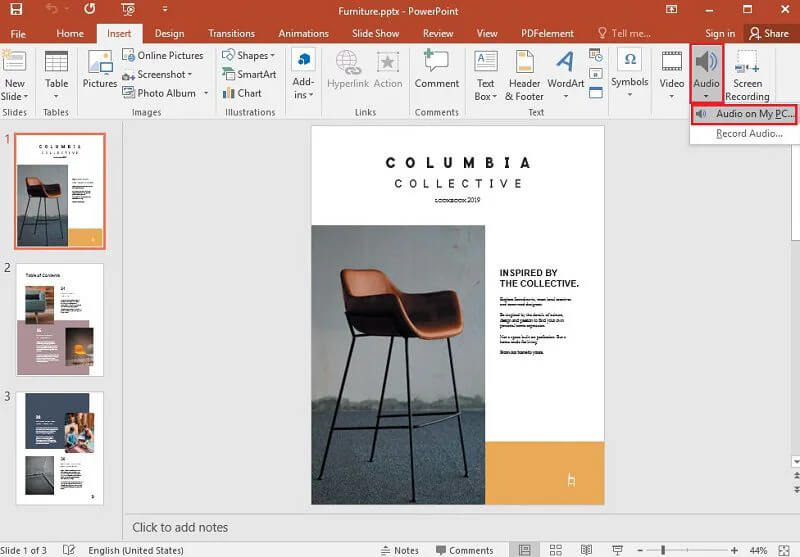Switch to Normal view icon
Image resolution: width=800 pixels, height=557 pixels.
(524, 550)
